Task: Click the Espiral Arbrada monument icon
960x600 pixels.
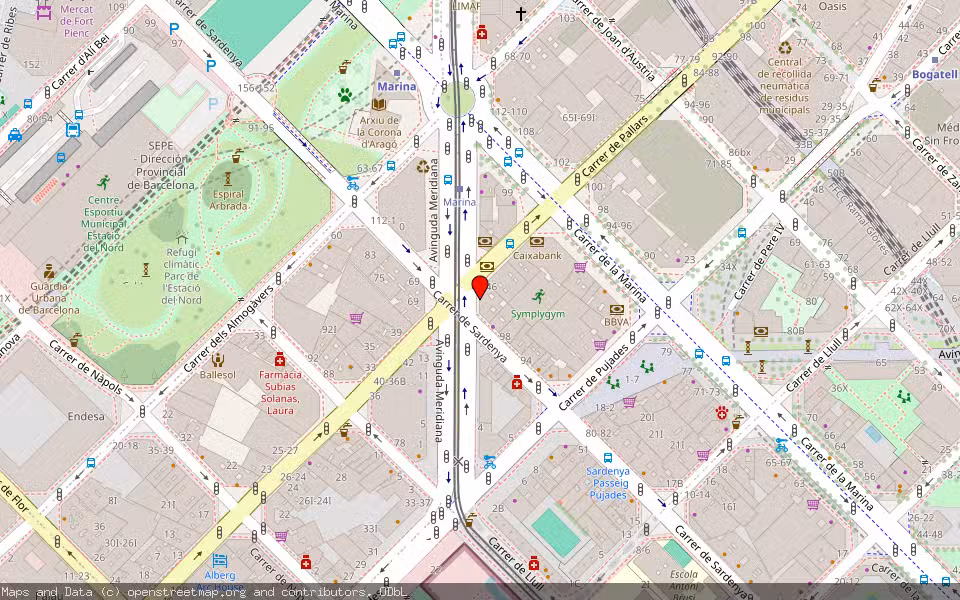Action: coord(228,179)
